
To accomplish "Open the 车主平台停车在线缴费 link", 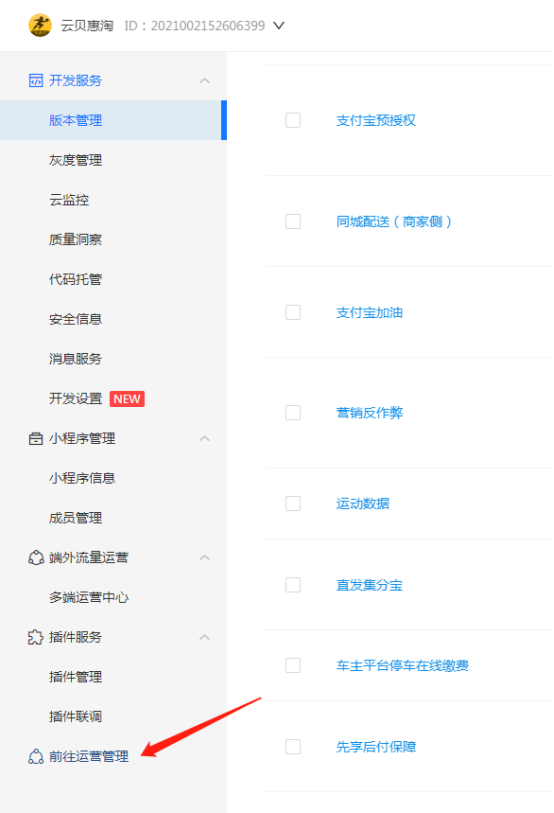I will pyautogui.click(x=403, y=665).
